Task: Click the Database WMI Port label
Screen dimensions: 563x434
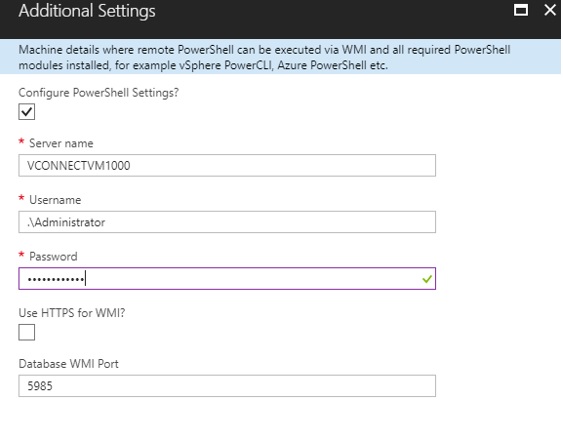Action: [68, 364]
